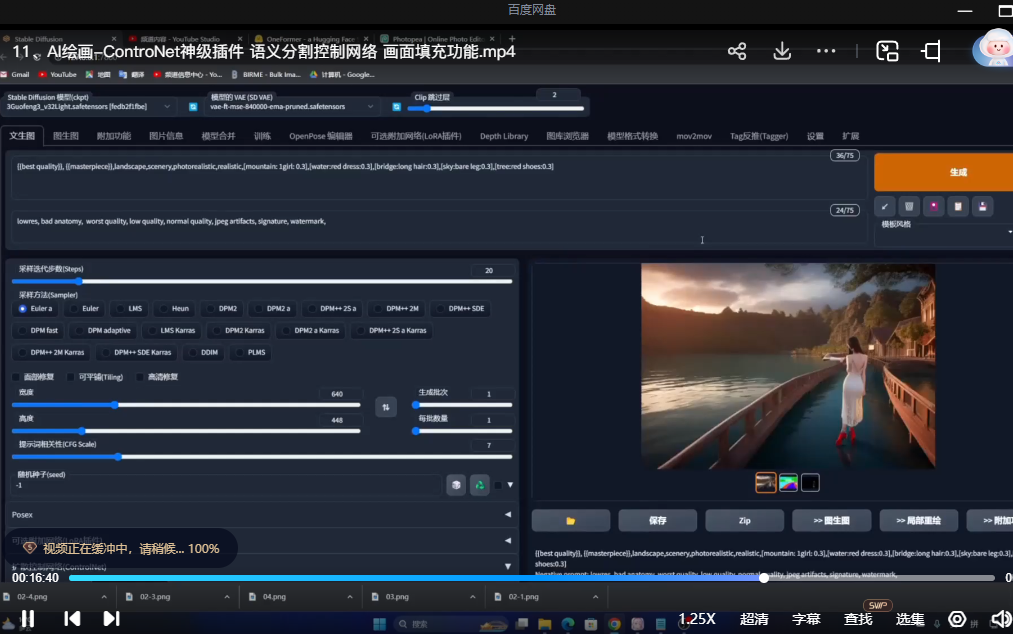Click the refresh icon next to VAE model

click(x=397, y=107)
